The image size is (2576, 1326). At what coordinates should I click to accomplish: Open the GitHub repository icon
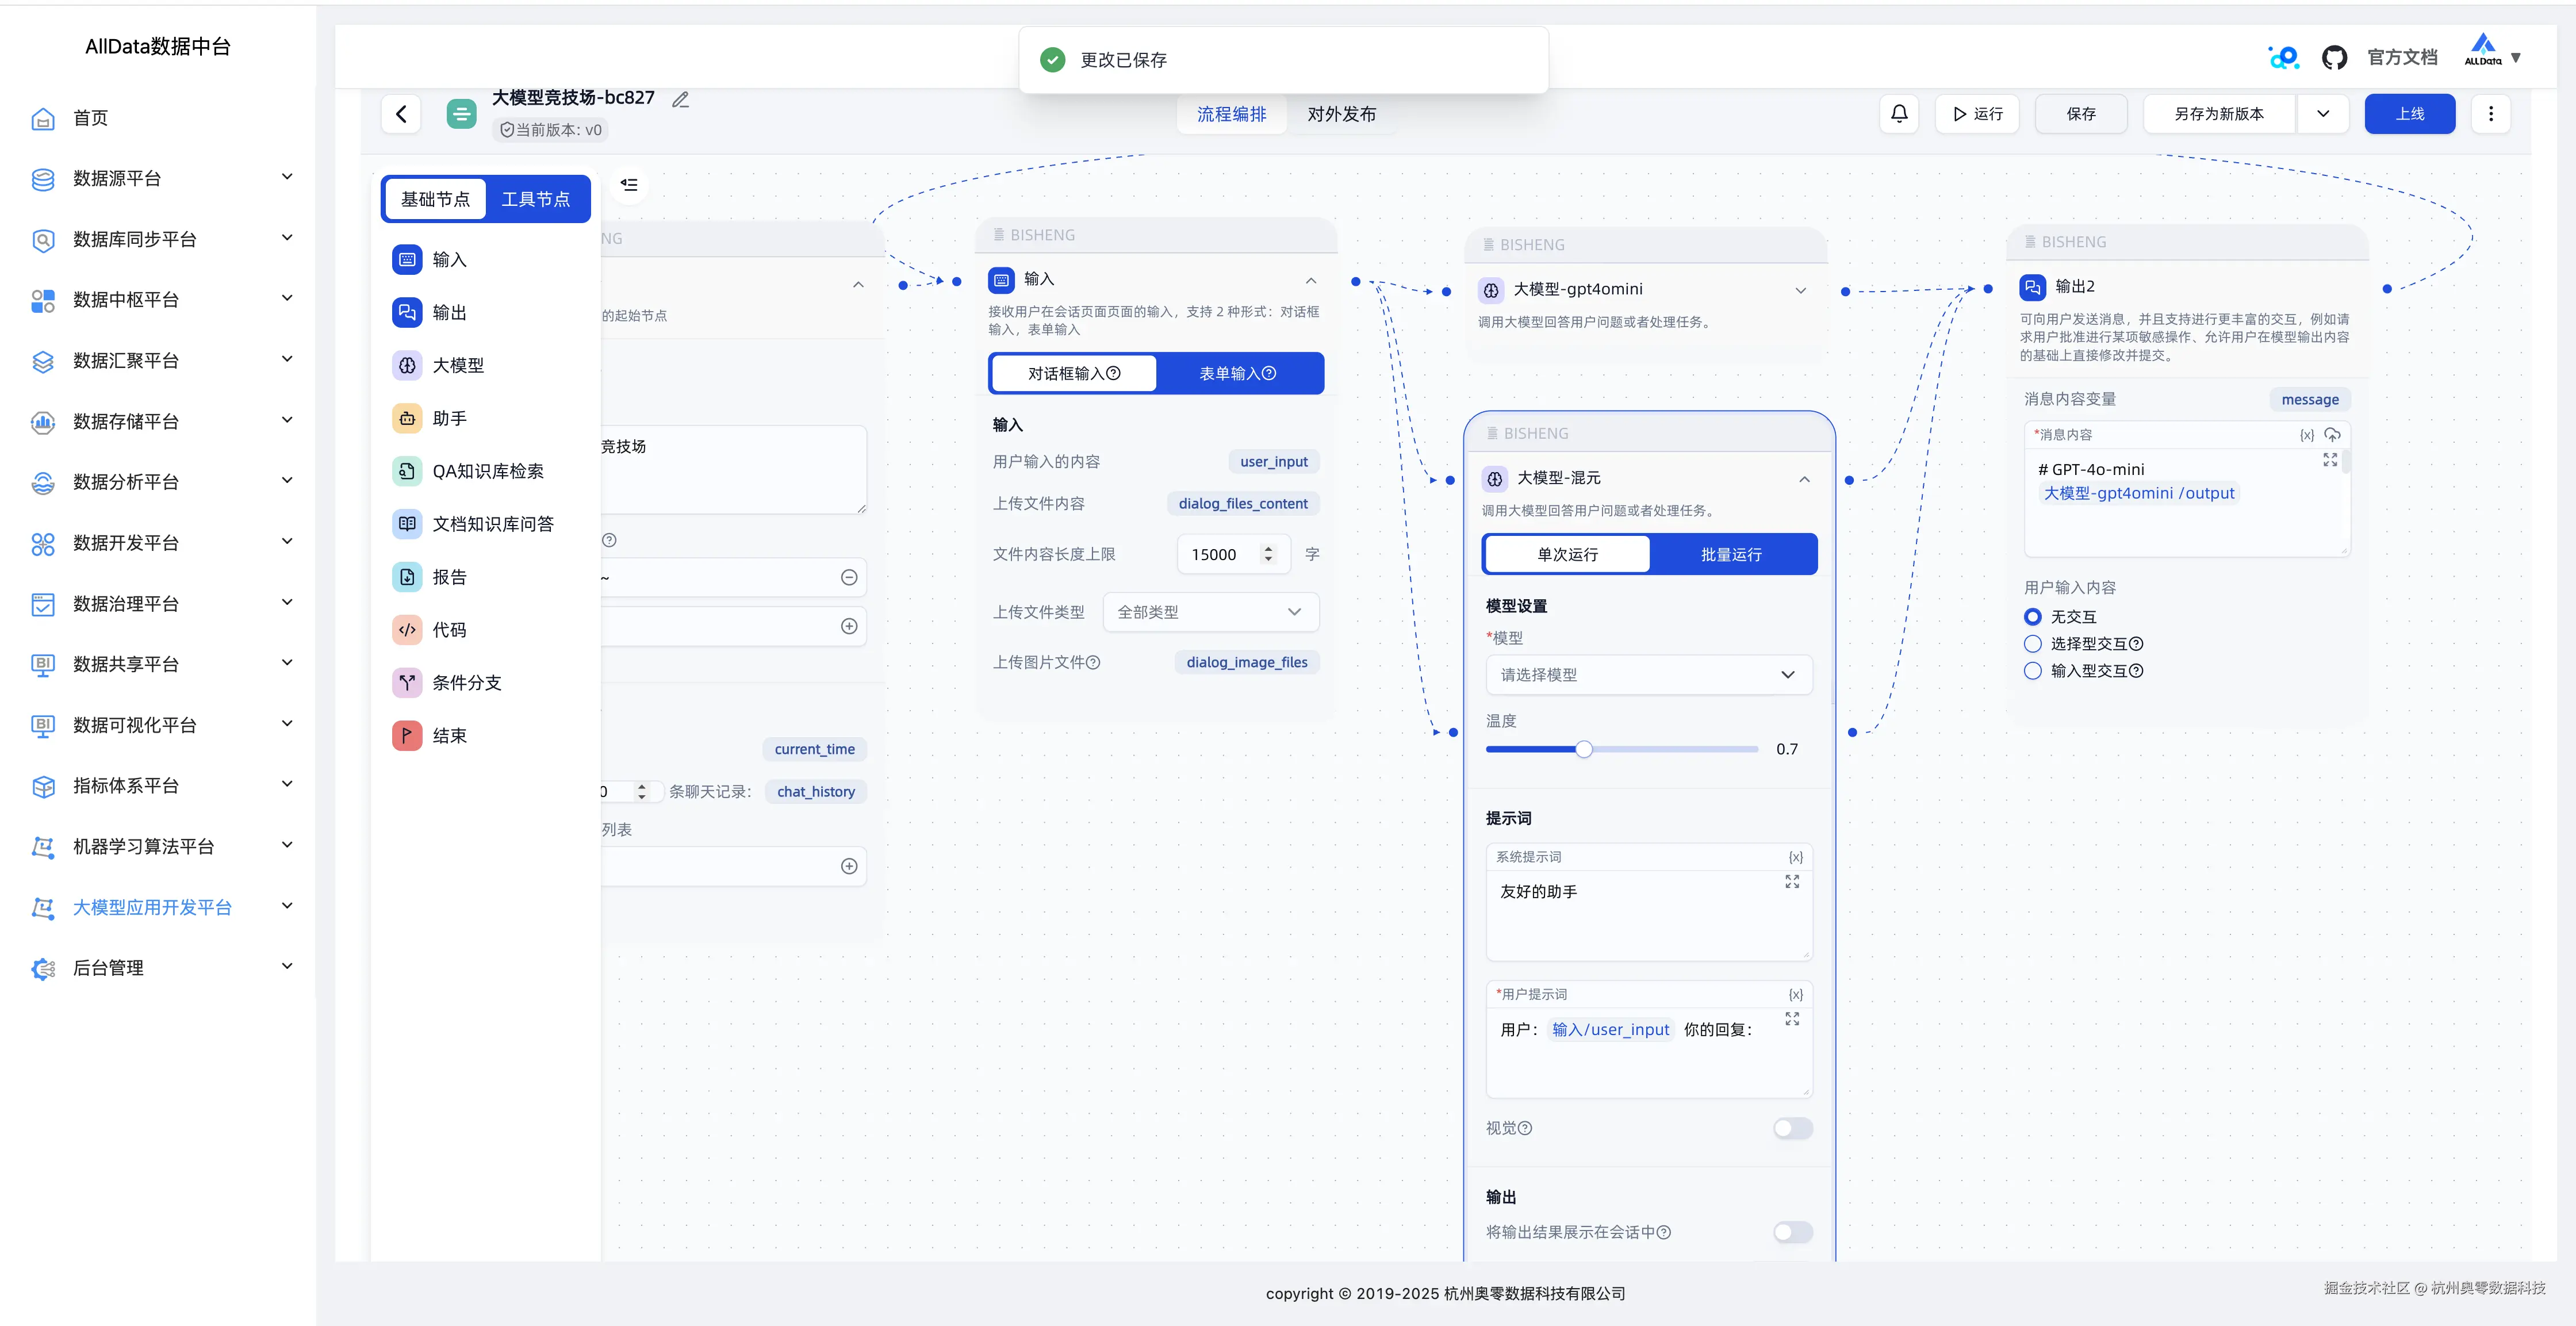pyautogui.click(x=2334, y=58)
